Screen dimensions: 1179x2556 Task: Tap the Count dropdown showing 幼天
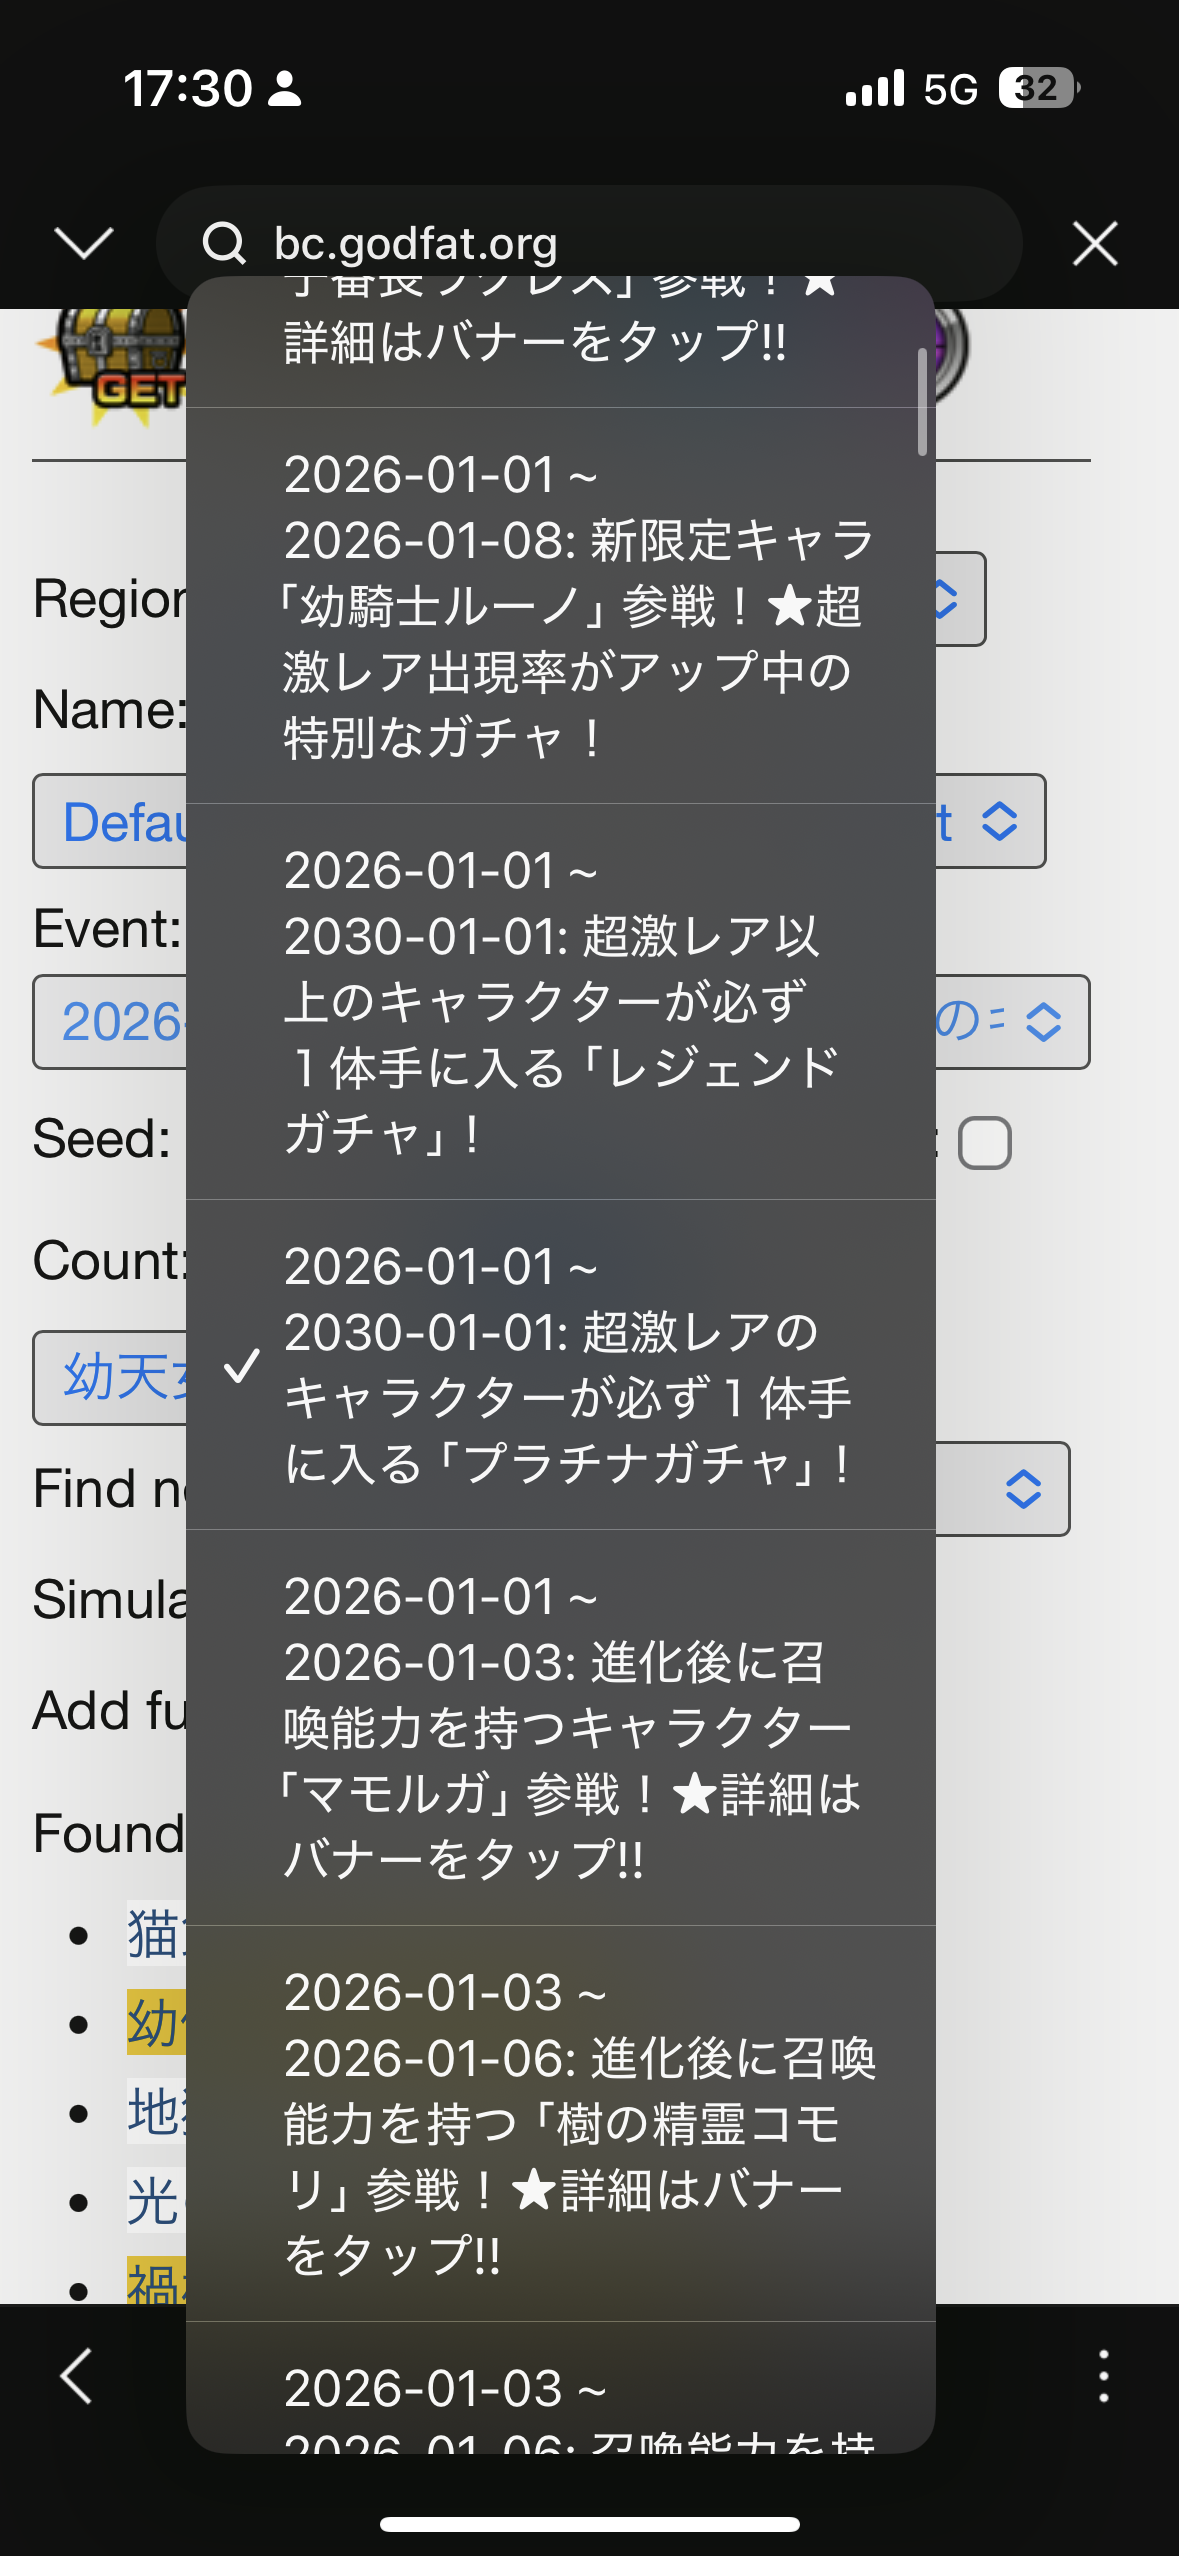110,1378
